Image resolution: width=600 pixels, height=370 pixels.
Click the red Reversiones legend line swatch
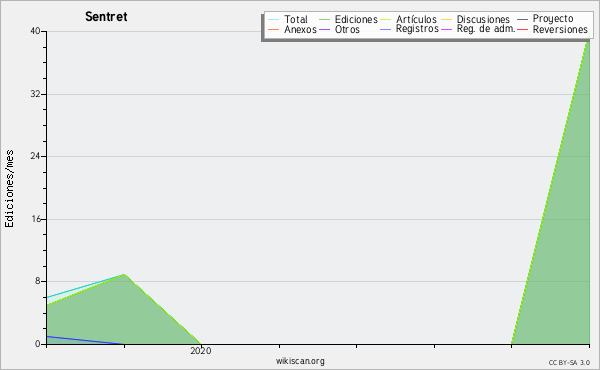click(x=522, y=29)
